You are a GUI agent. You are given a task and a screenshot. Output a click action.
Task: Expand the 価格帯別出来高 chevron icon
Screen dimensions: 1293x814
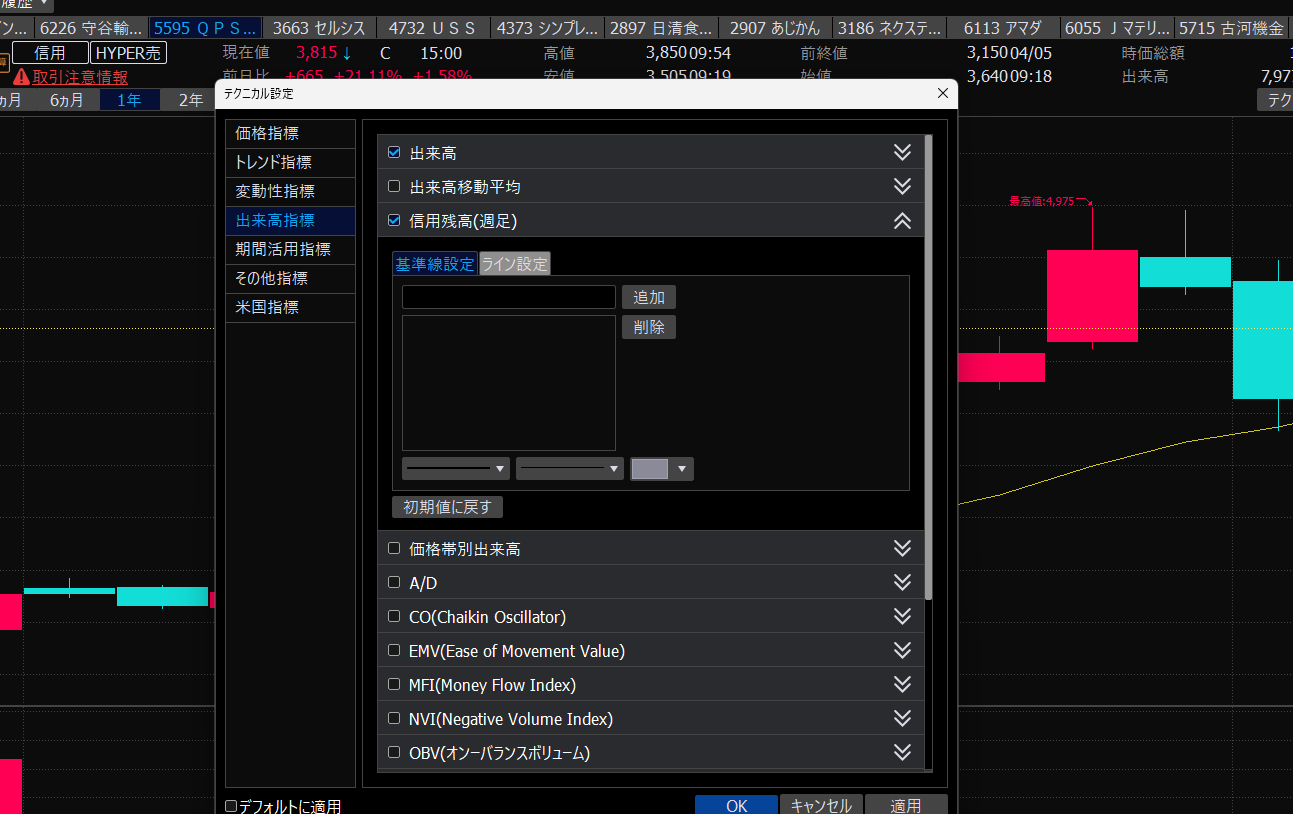(902, 548)
